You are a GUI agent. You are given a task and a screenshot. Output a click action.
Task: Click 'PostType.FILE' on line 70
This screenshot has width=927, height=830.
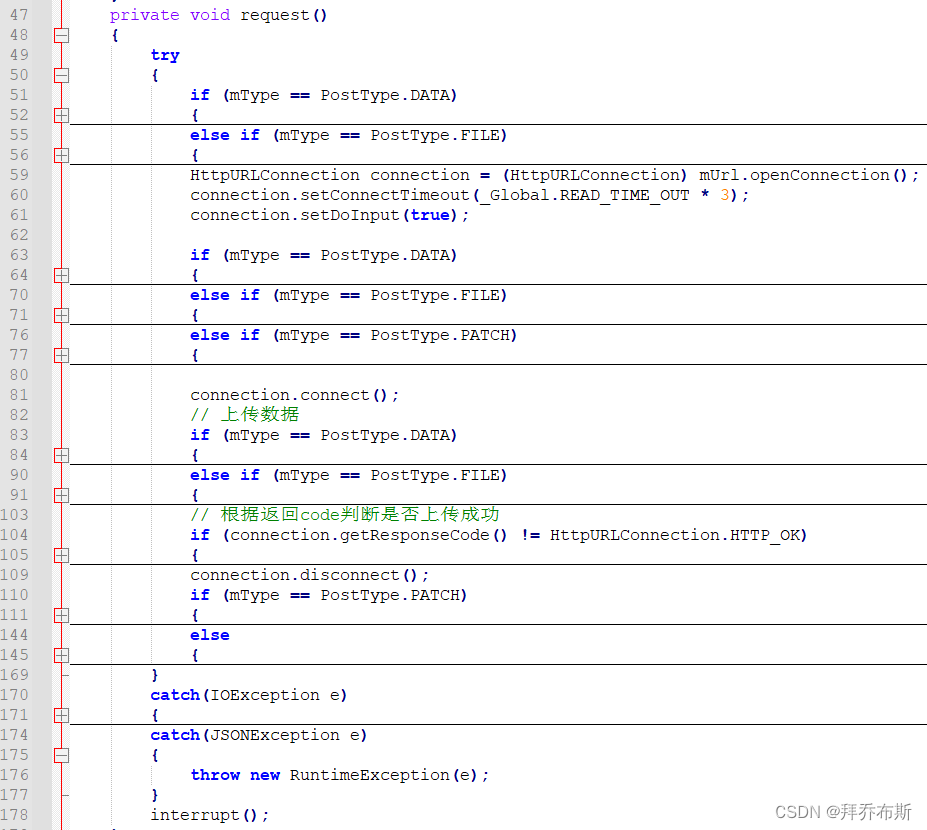(x=435, y=295)
